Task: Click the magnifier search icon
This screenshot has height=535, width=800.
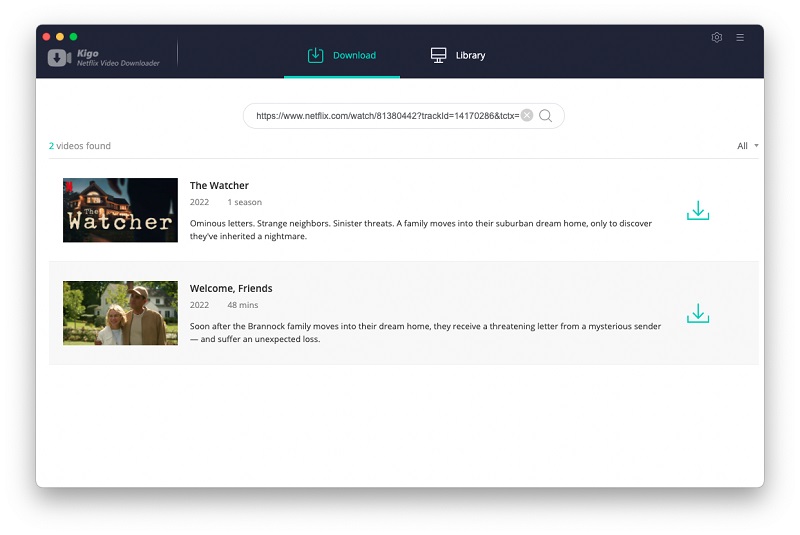Action: [545, 116]
